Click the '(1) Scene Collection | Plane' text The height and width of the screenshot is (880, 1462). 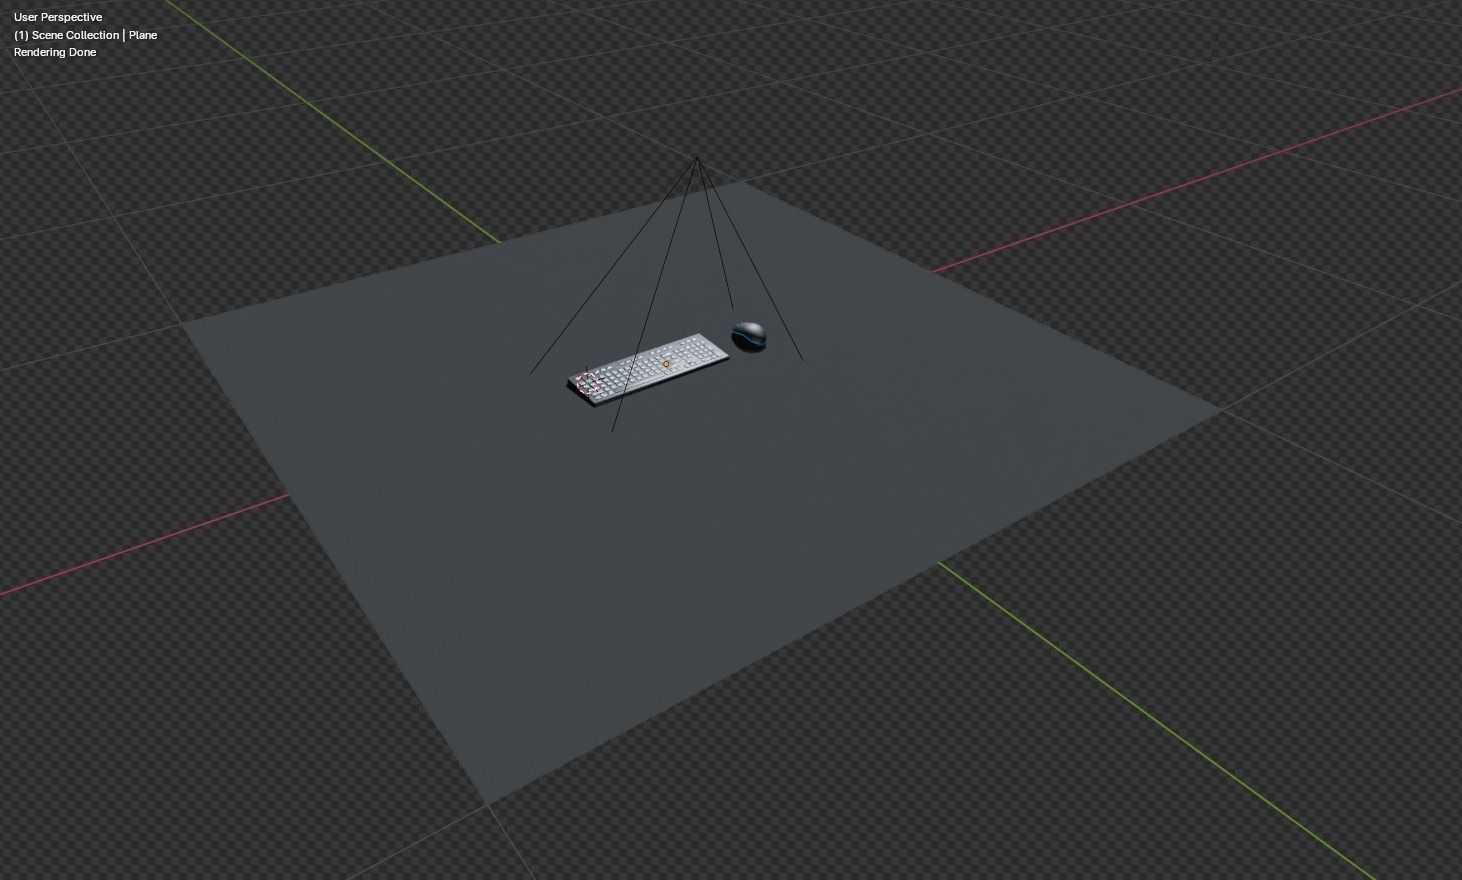click(x=85, y=35)
